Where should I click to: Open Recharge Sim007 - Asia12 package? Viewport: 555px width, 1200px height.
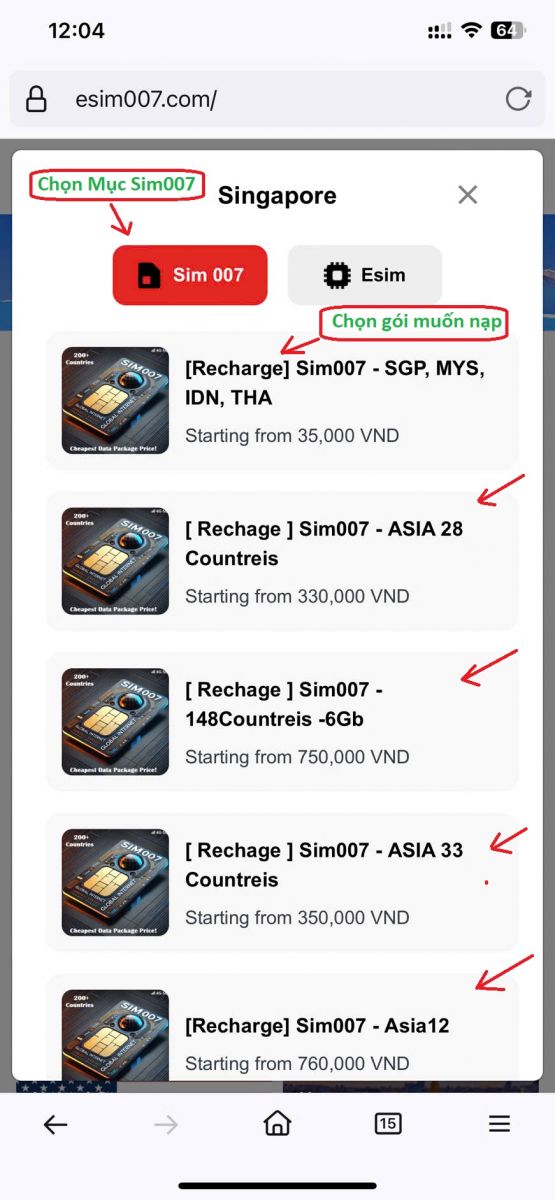tap(282, 1027)
